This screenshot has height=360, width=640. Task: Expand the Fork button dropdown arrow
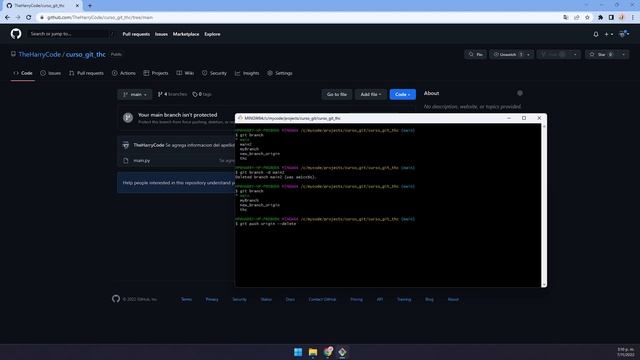(x=575, y=54)
